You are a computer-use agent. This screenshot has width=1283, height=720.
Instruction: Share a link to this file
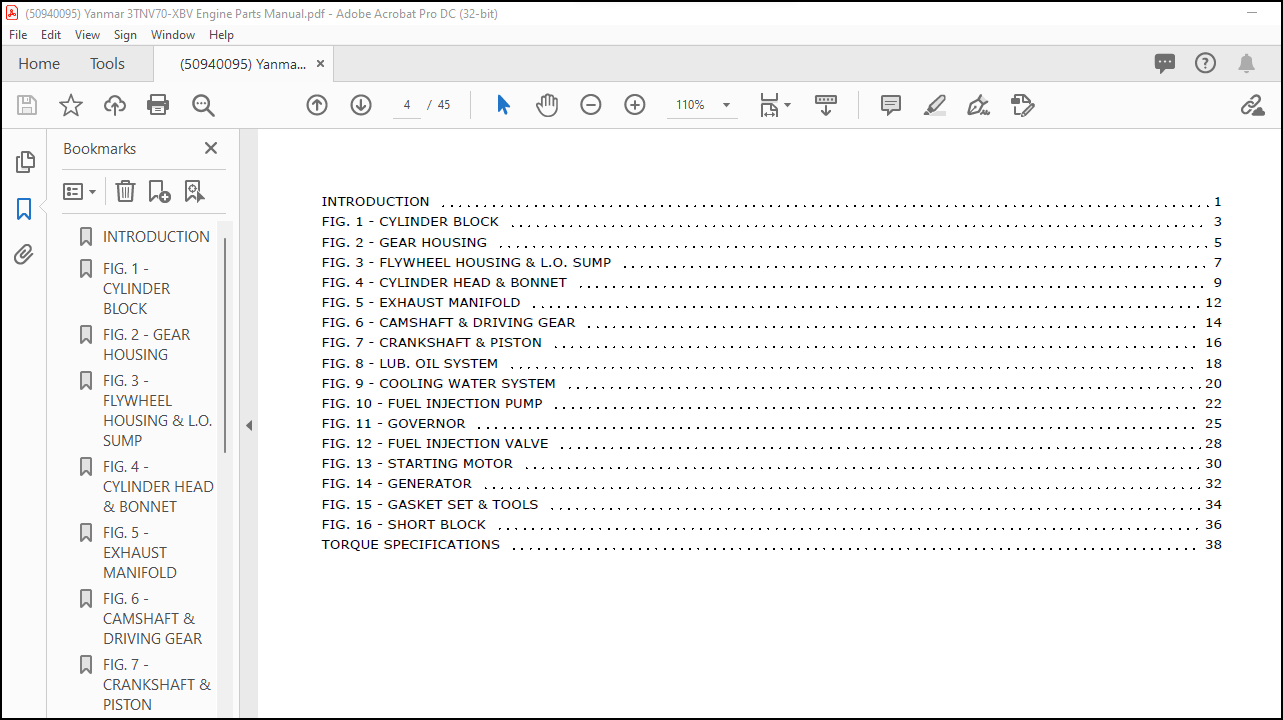tap(1252, 105)
